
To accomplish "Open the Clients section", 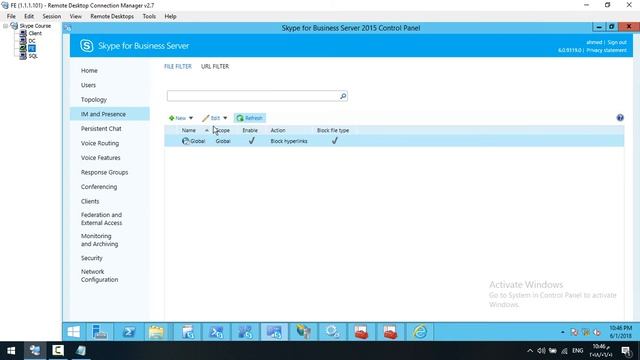I will point(90,201).
